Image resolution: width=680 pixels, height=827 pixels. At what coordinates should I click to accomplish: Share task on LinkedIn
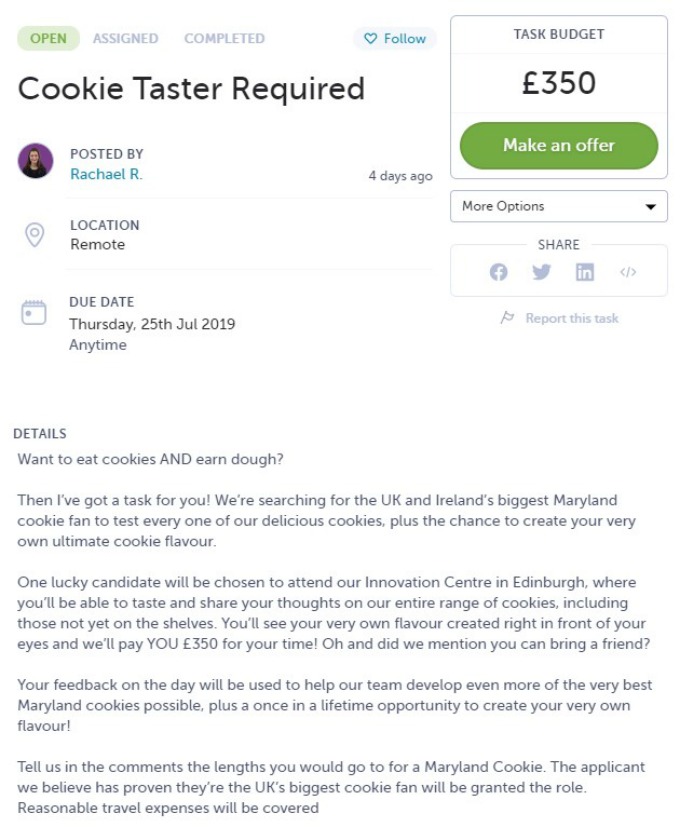pyautogui.click(x=585, y=272)
